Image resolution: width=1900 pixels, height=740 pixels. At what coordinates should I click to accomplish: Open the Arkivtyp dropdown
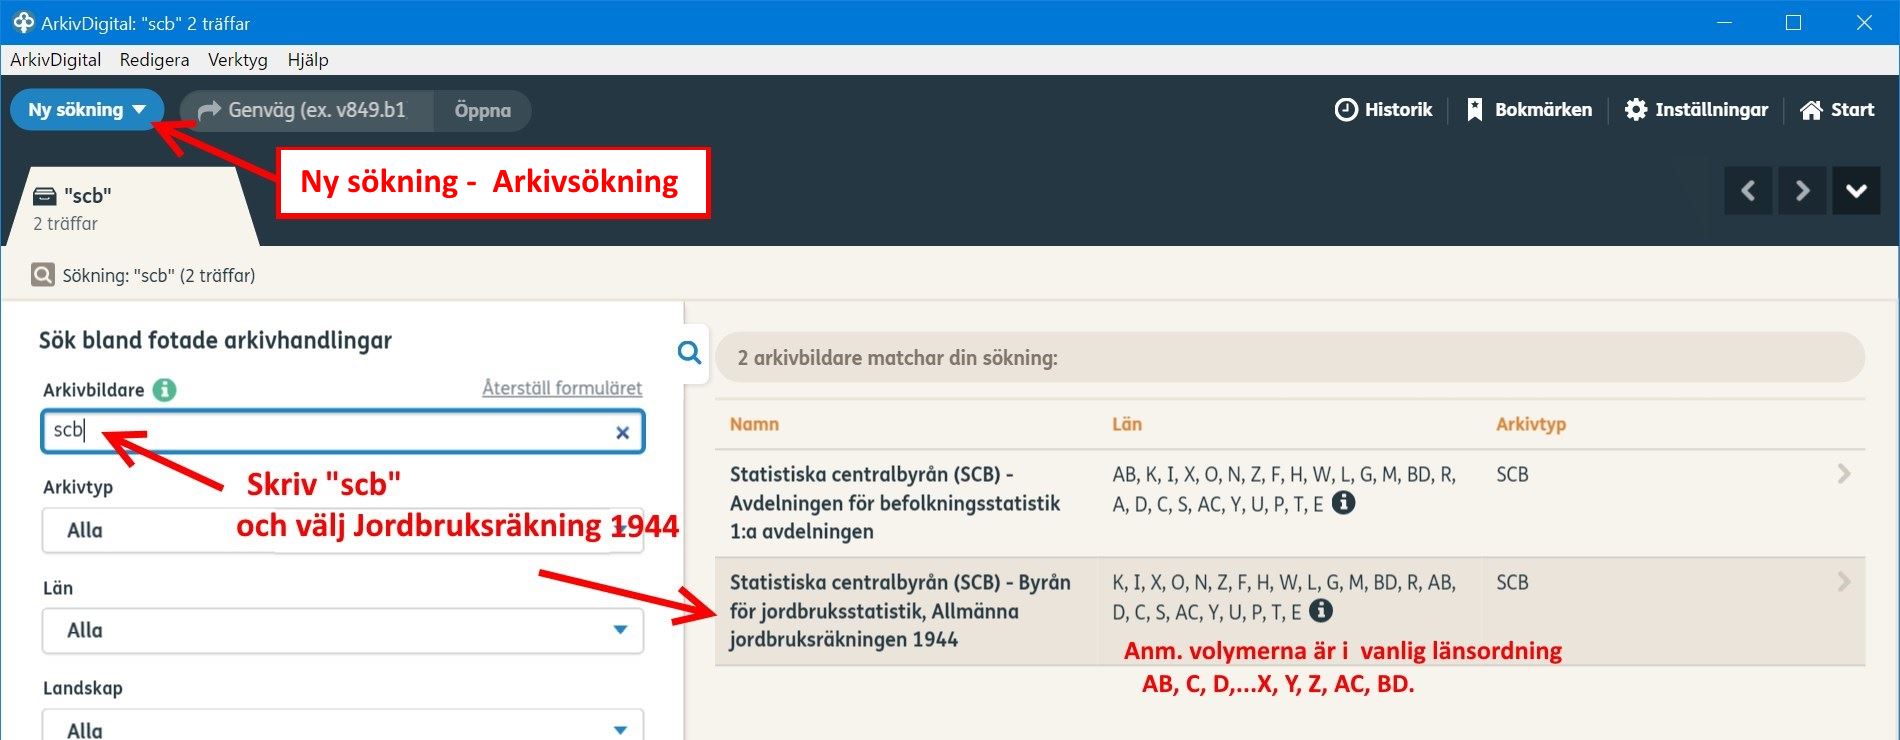point(342,530)
